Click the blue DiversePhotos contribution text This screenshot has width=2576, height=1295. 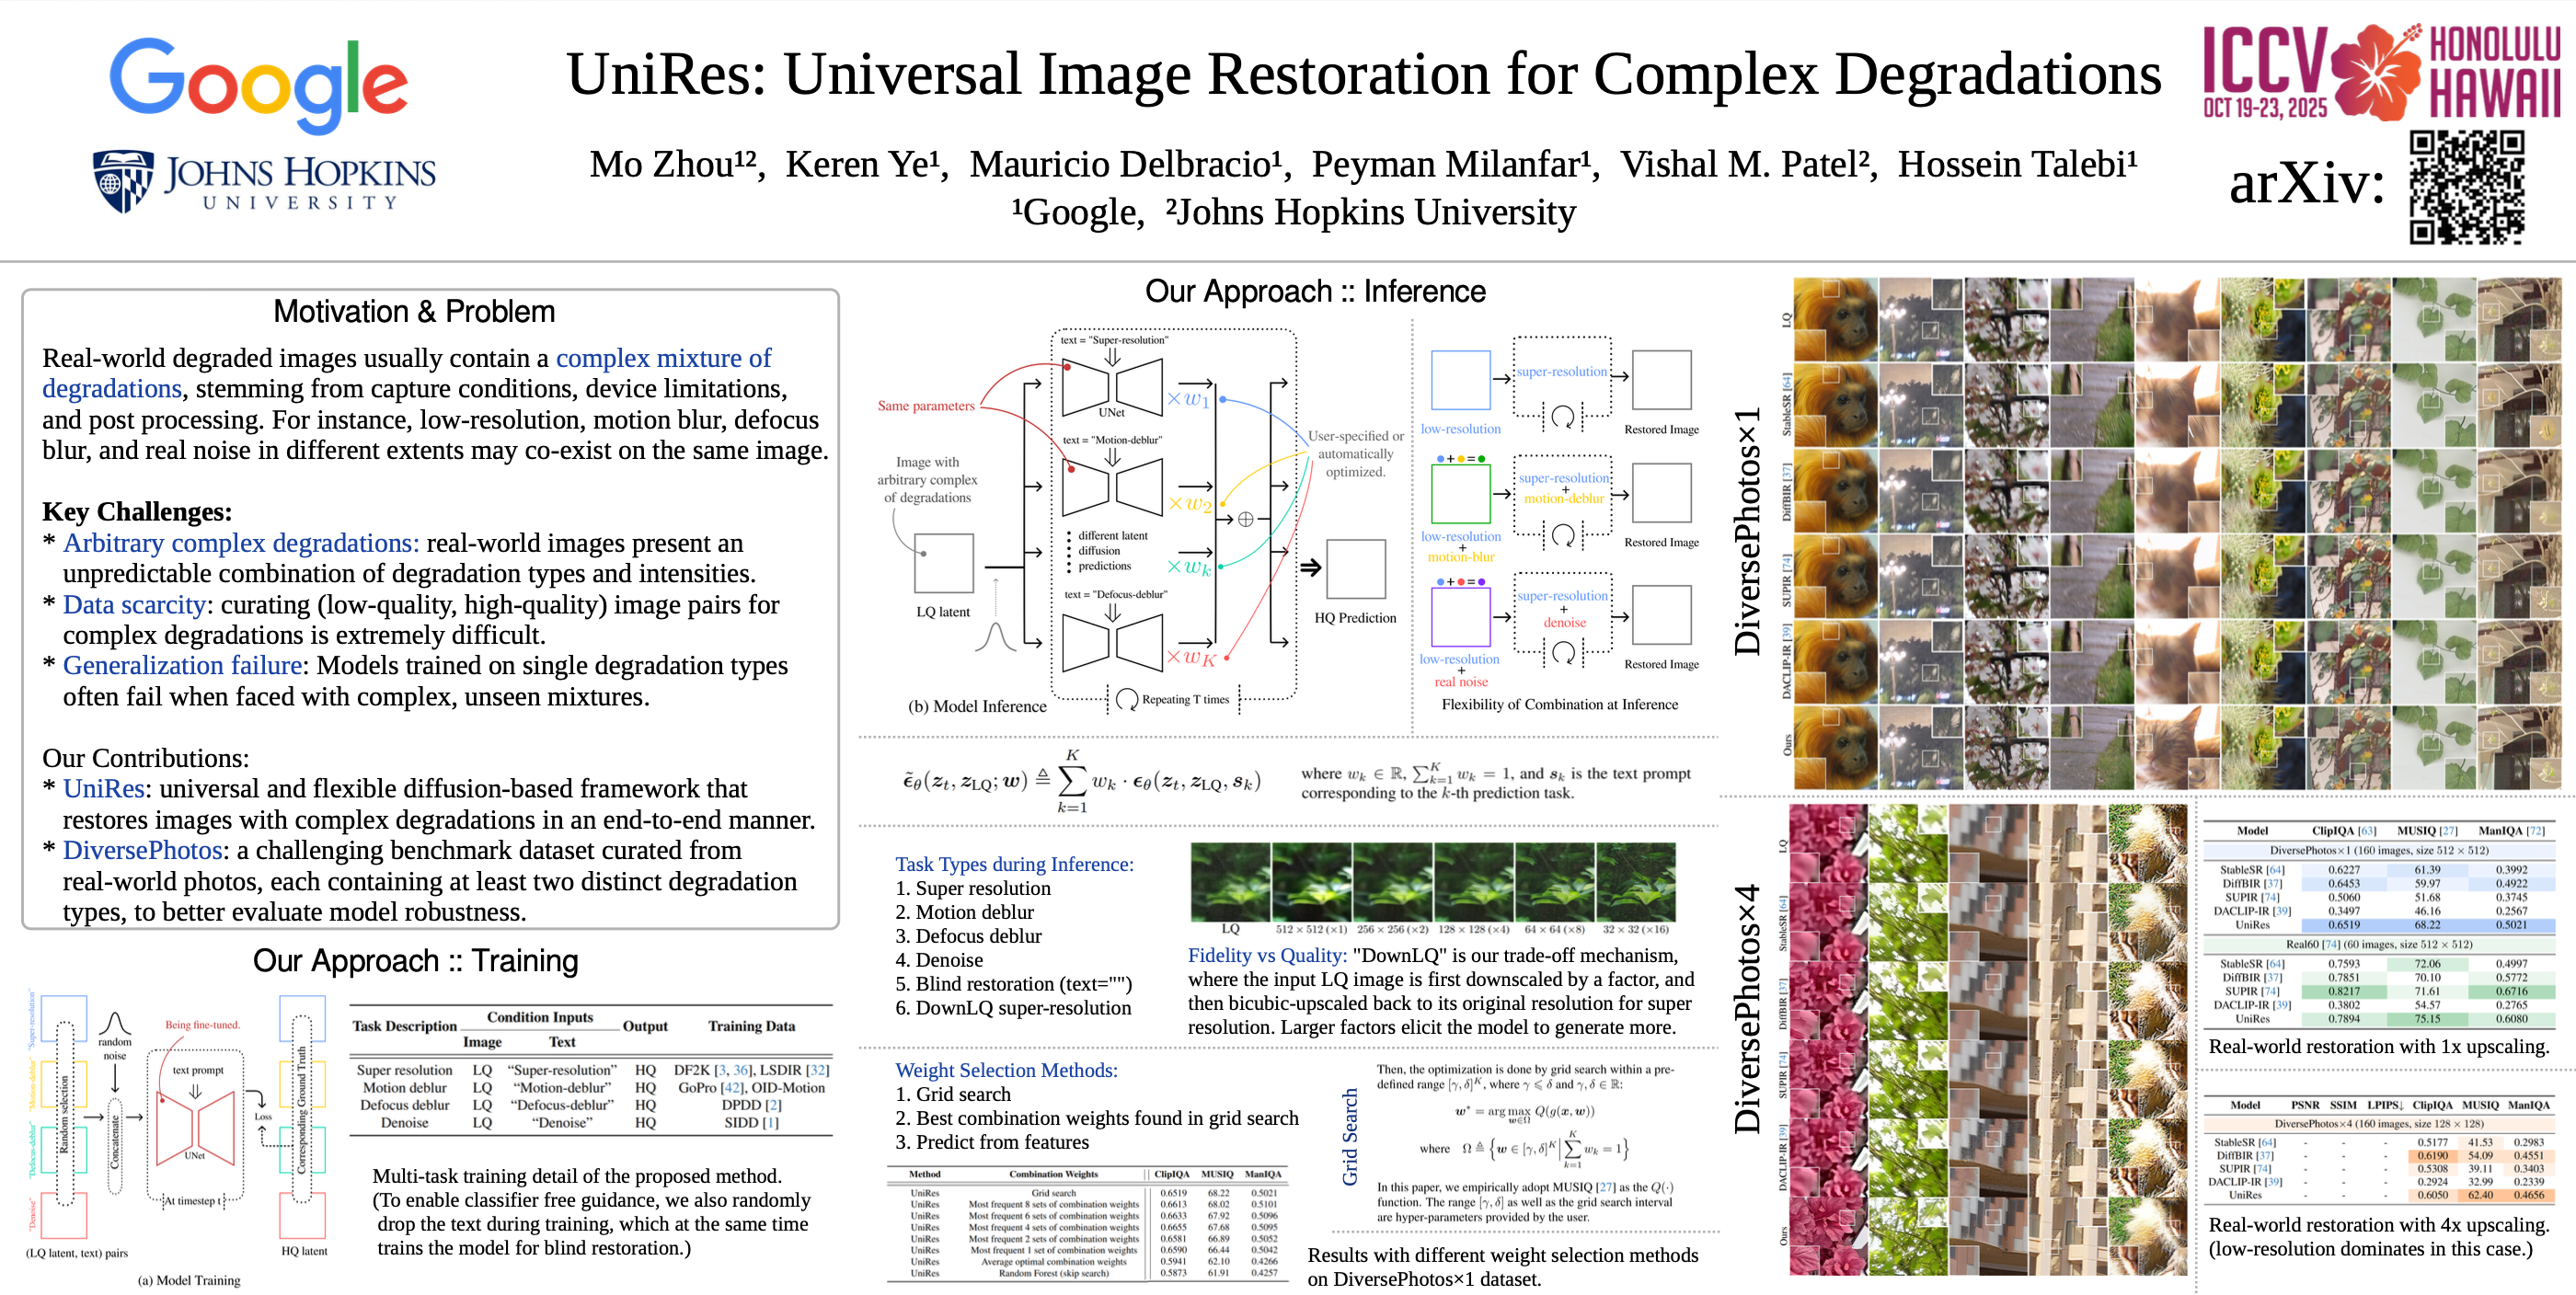[x=142, y=850]
